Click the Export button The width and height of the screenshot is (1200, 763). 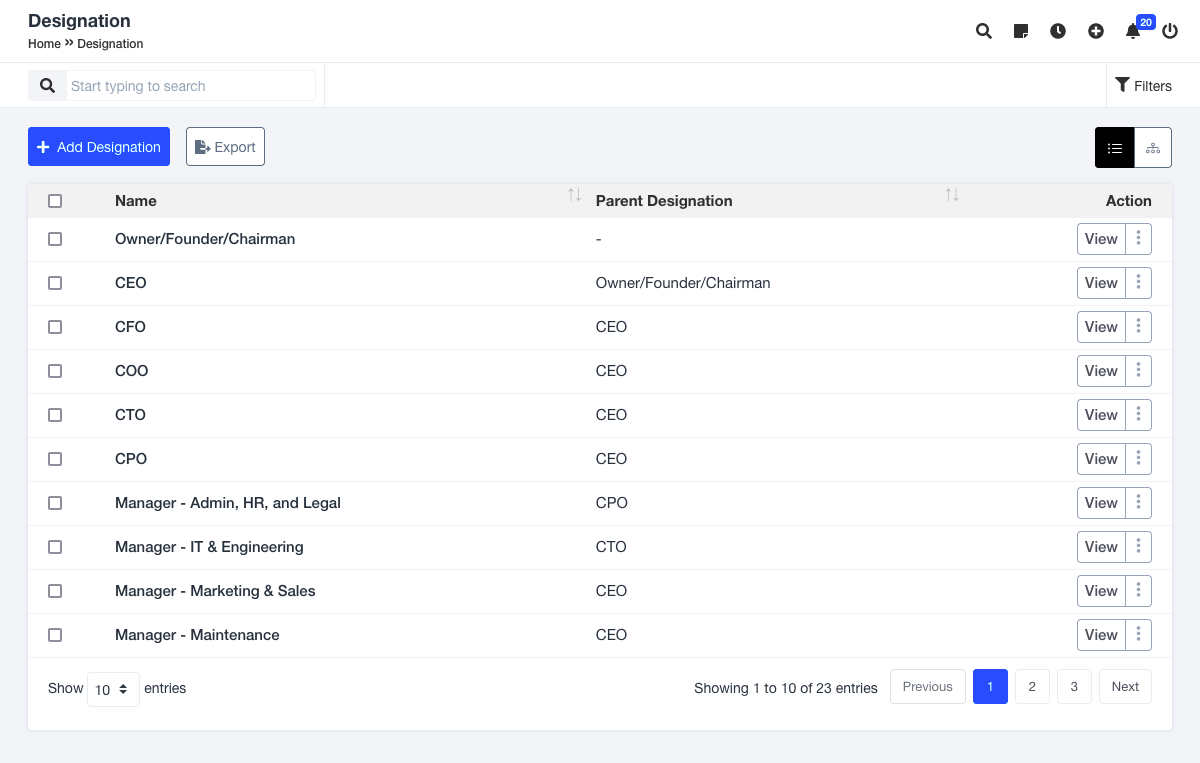[x=225, y=147]
